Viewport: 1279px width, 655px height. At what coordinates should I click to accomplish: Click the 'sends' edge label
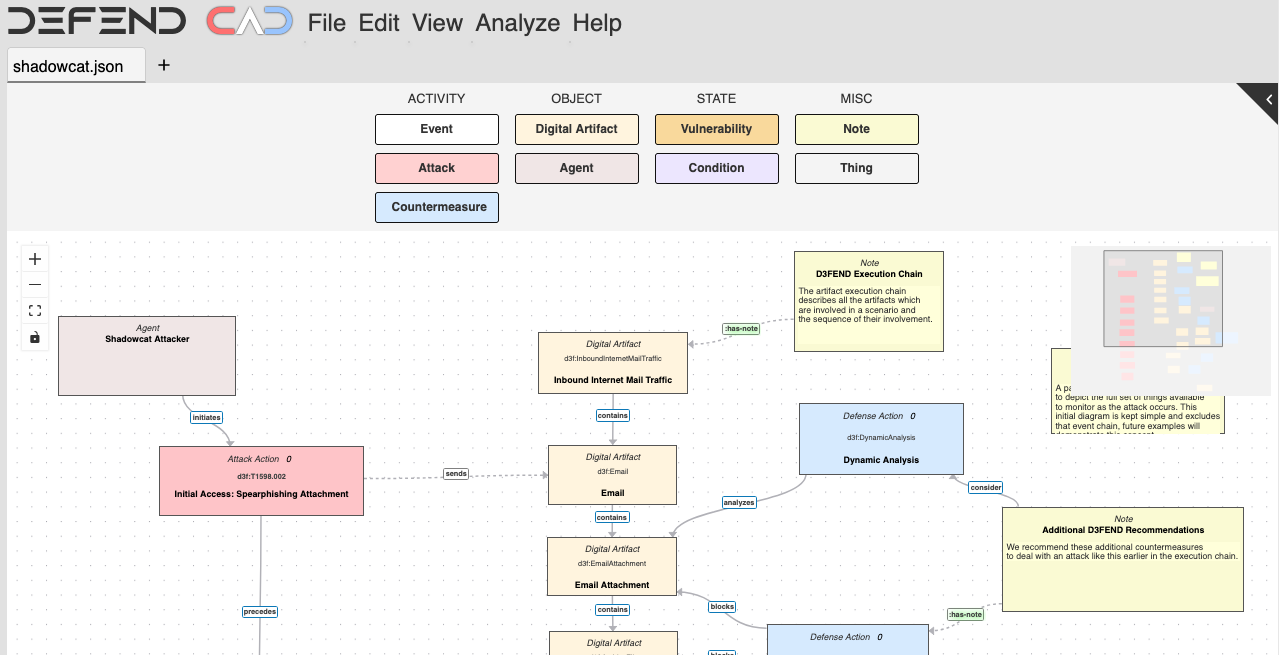[456, 474]
